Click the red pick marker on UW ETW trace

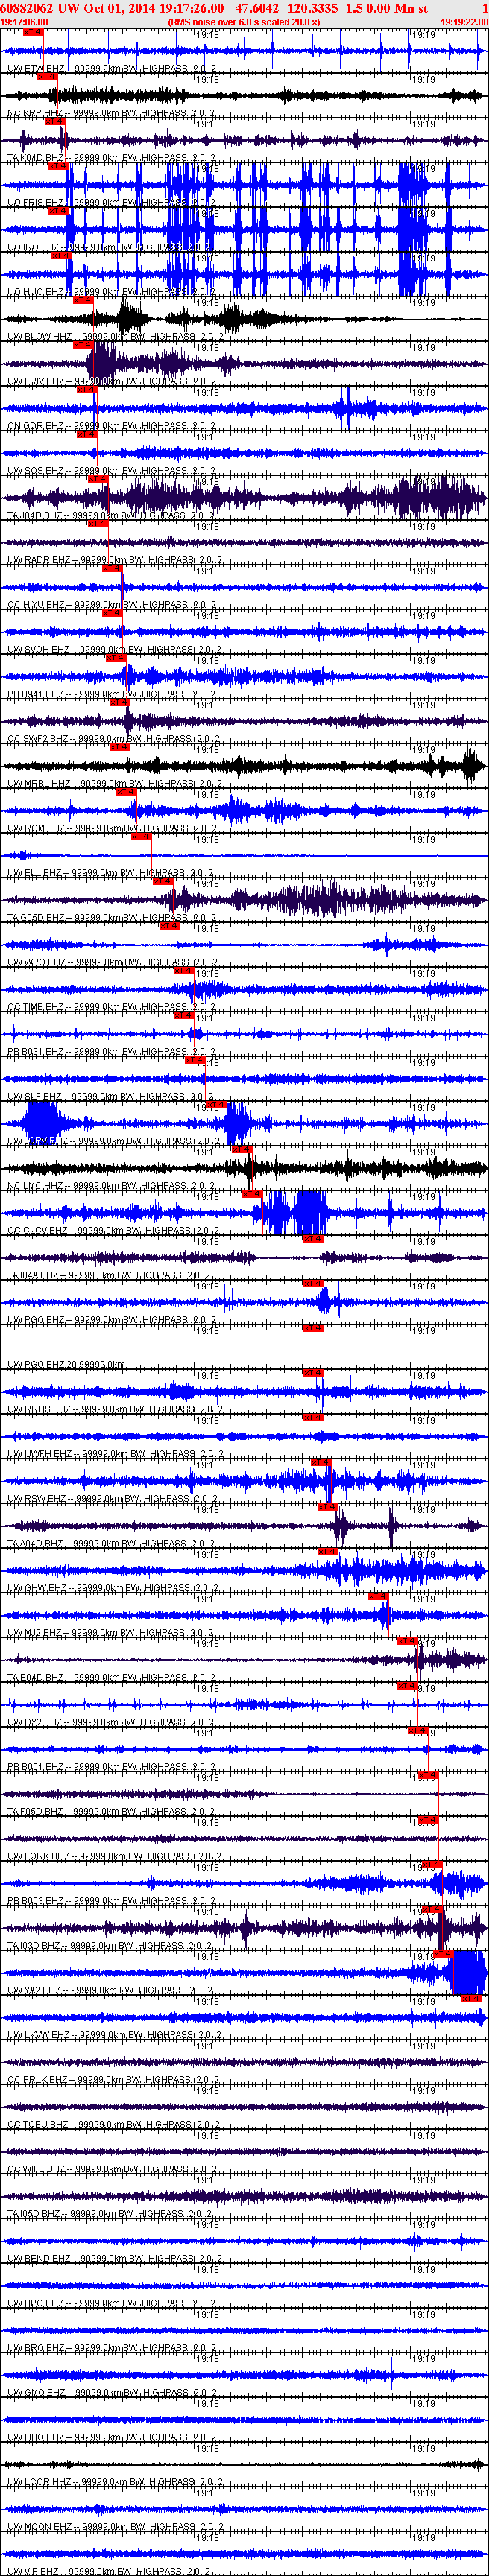click(x=32, y=32)
